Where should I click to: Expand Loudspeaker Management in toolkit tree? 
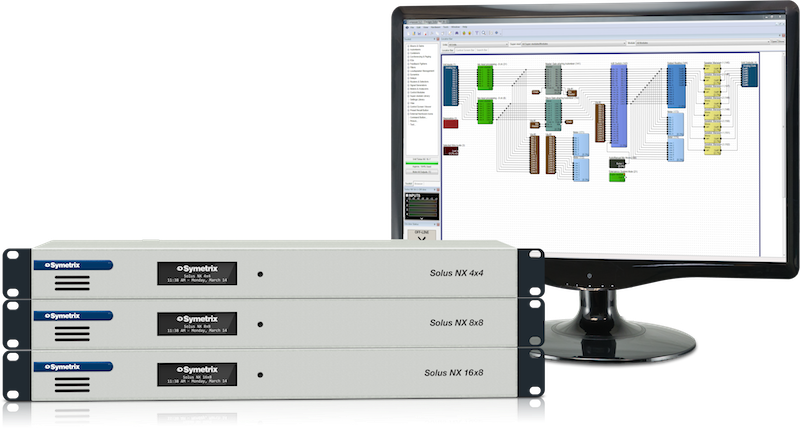pyautogui.click(x=408, y=71)
